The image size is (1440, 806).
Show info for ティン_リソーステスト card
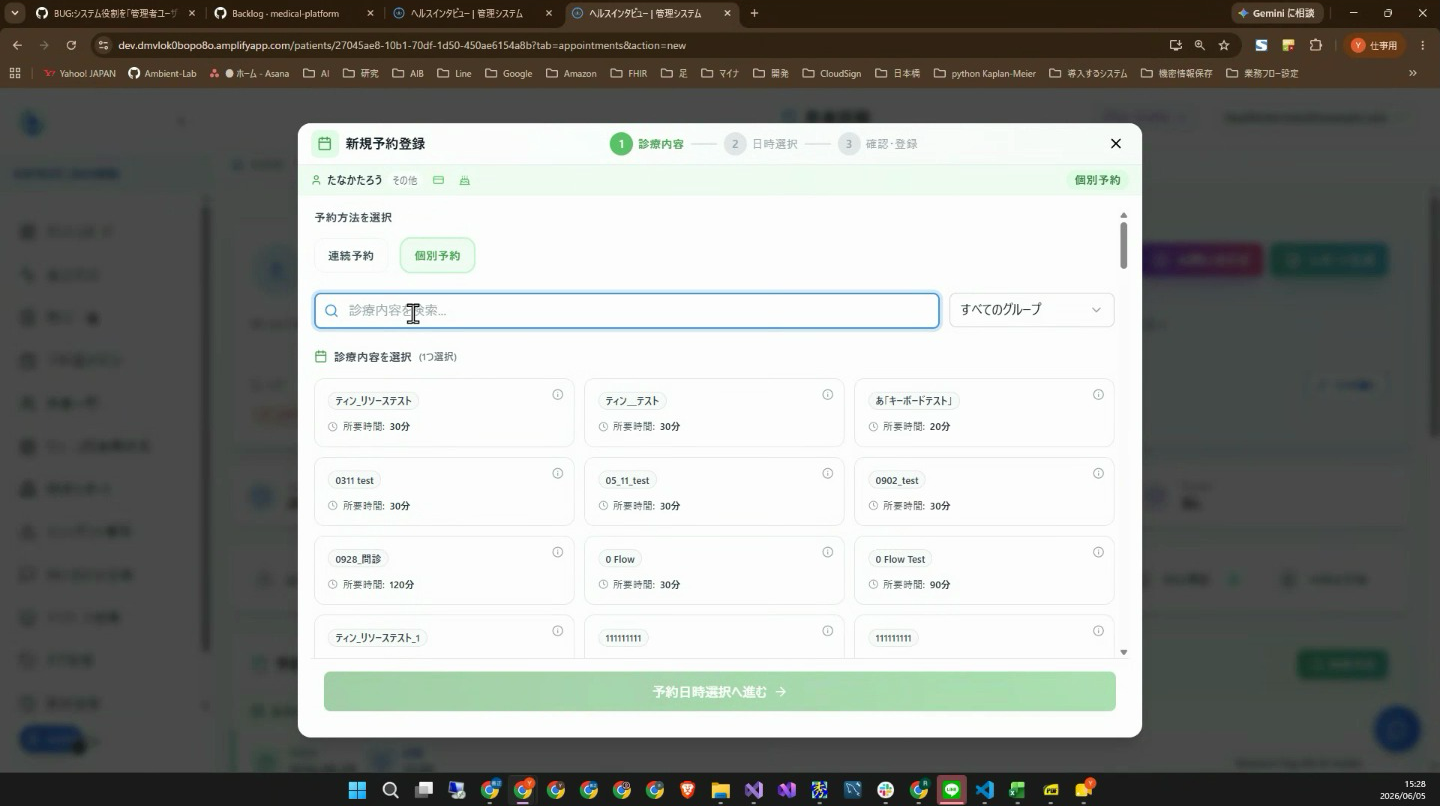tap(558, 395)
